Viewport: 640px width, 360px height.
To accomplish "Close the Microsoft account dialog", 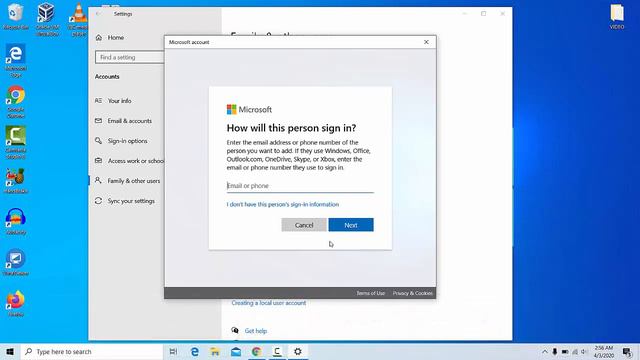I will point(426,42).
